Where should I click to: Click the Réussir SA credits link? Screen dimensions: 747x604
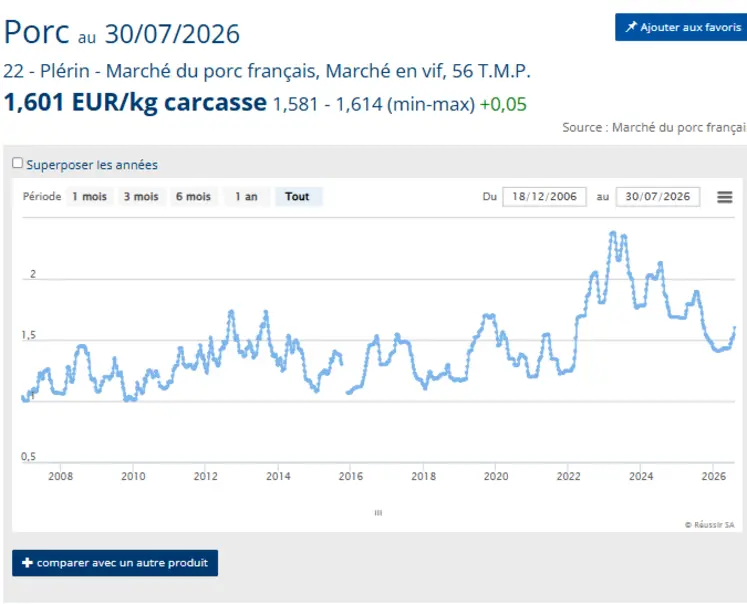(x=710, y=524)
